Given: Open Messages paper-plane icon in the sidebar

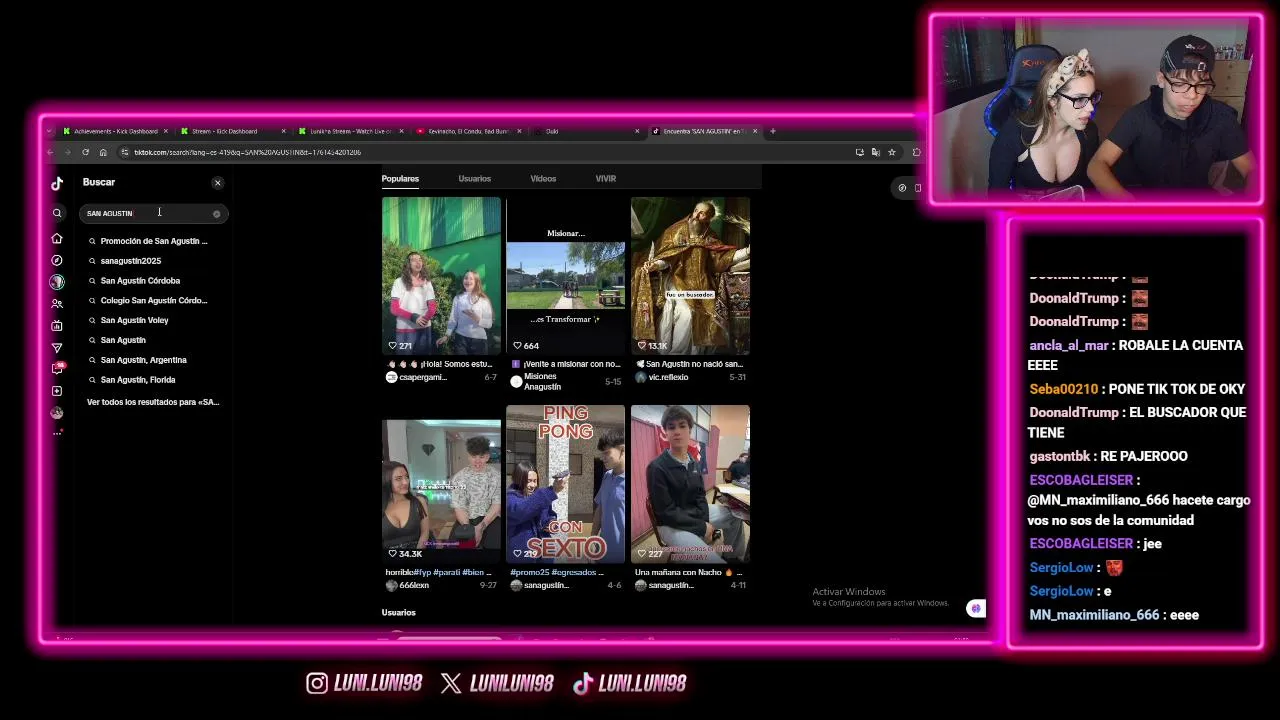Looking at the screenshot, I should (x=57, y=347).
